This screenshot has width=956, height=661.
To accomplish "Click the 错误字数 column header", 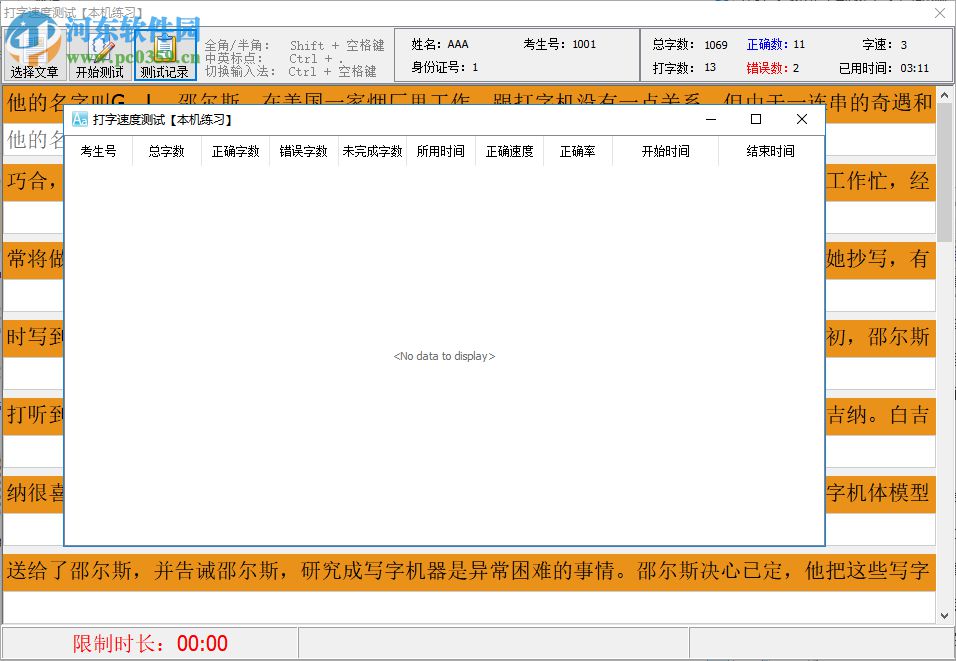I will coord(303,152).
